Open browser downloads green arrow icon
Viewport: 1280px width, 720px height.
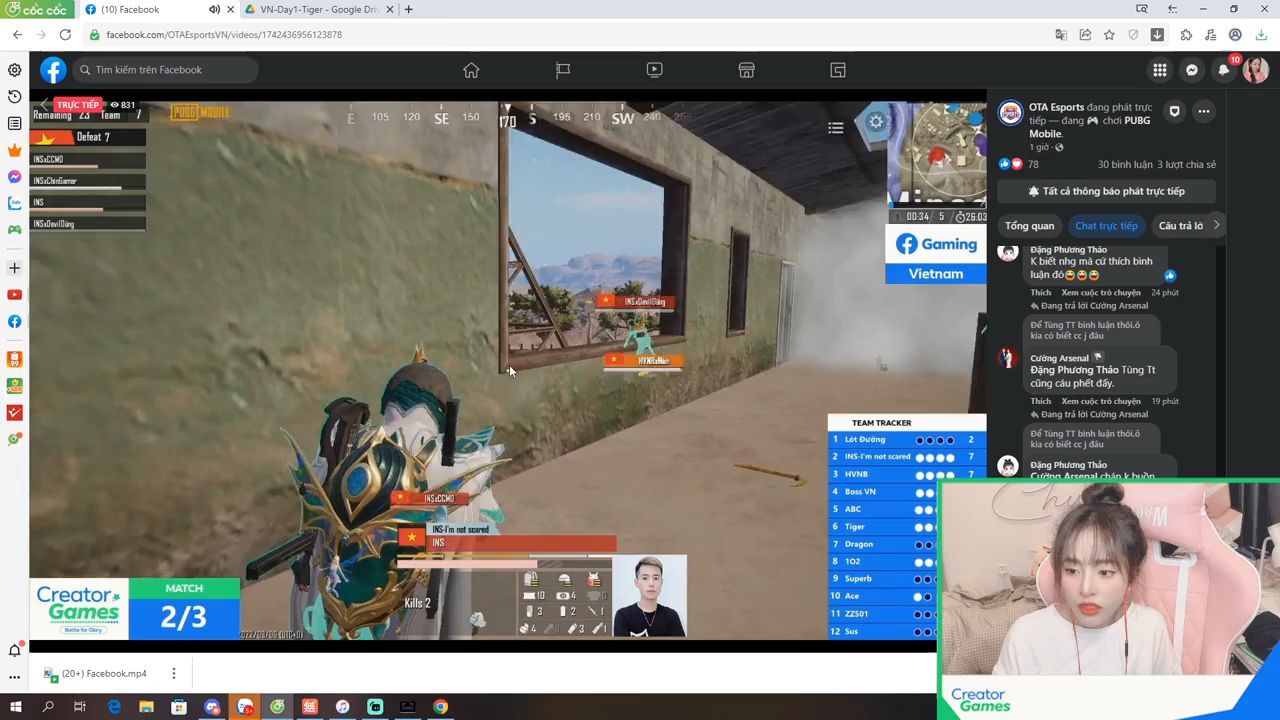pos(1262,35)
